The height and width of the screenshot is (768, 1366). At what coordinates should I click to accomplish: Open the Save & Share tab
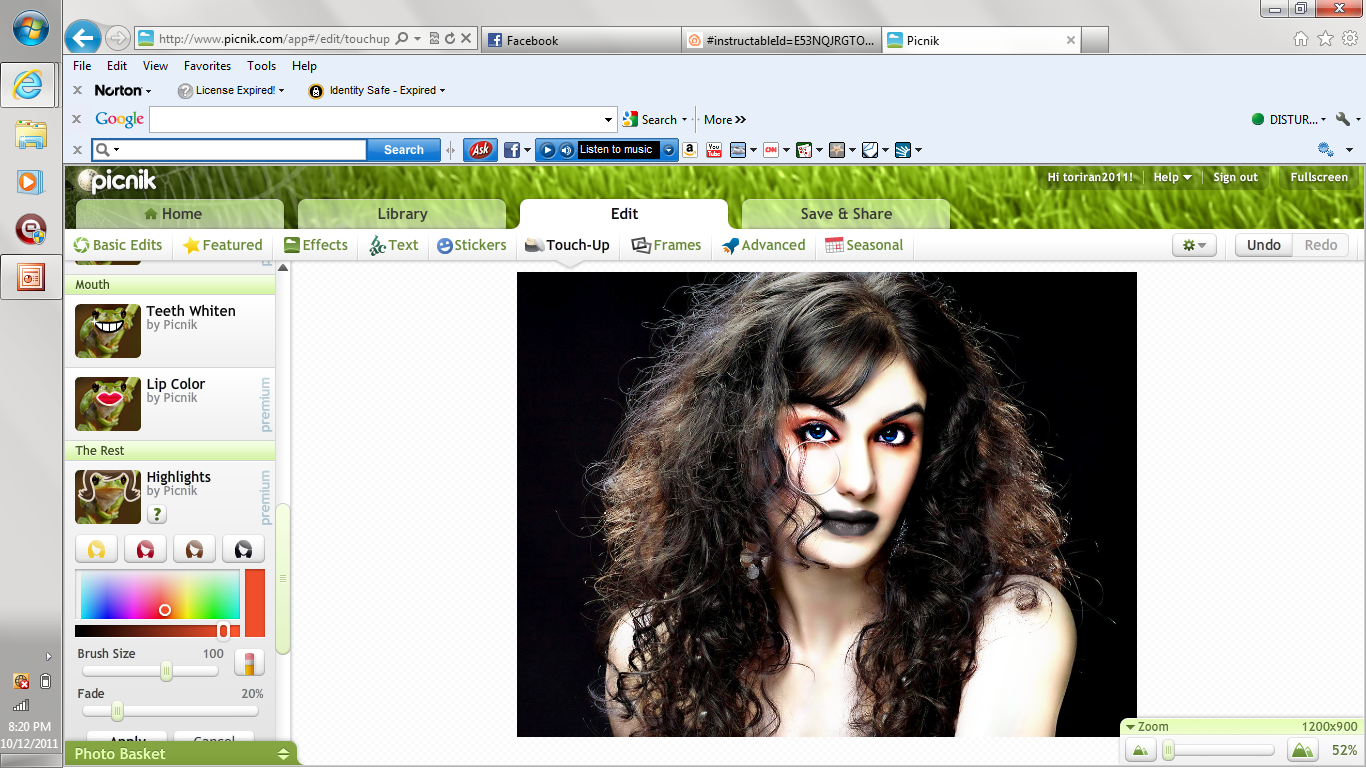click(846, 214)
